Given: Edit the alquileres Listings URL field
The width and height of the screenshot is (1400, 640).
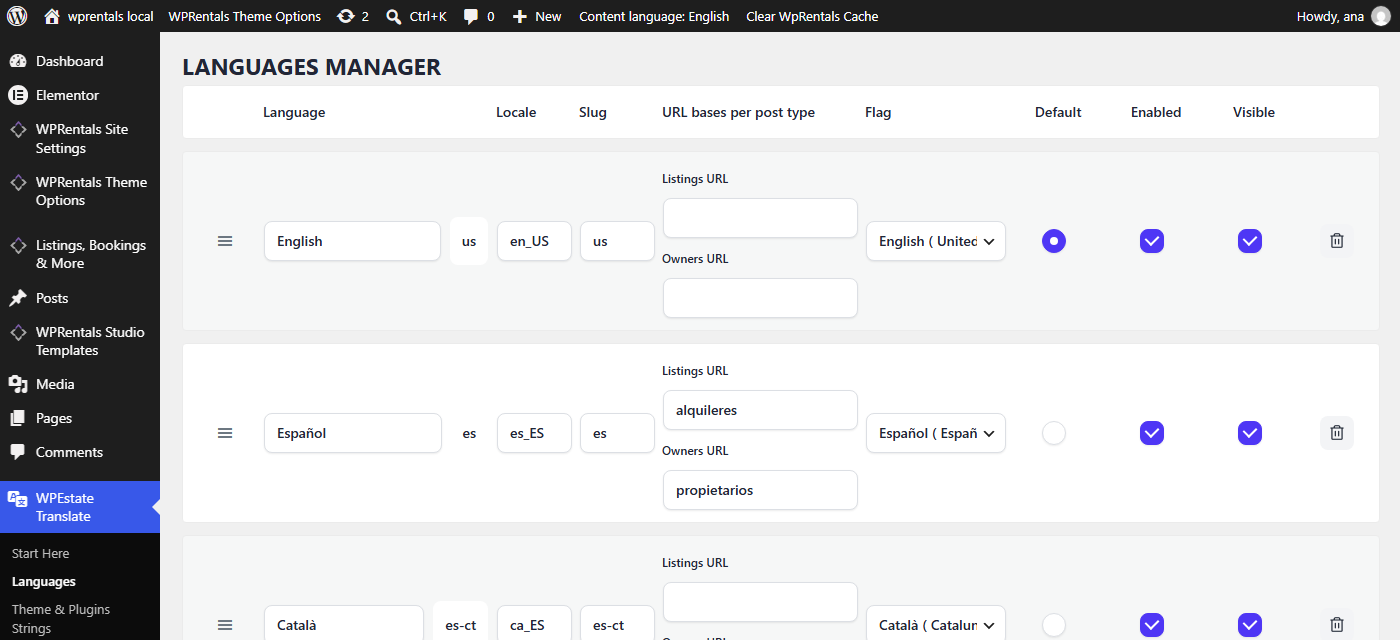Looking at the screenshot, I should click(760, 410).
